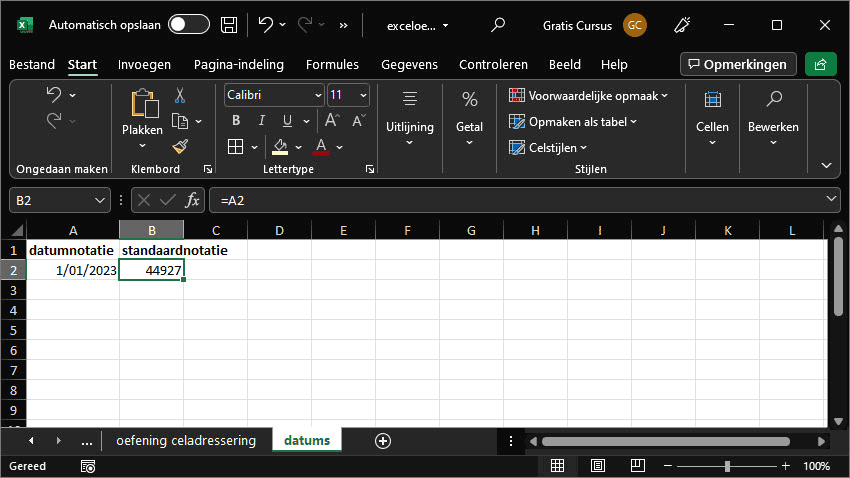This screenshot has height=478, width=850.
Task: Toggle Italic formatting
Action: pos(261,120)
